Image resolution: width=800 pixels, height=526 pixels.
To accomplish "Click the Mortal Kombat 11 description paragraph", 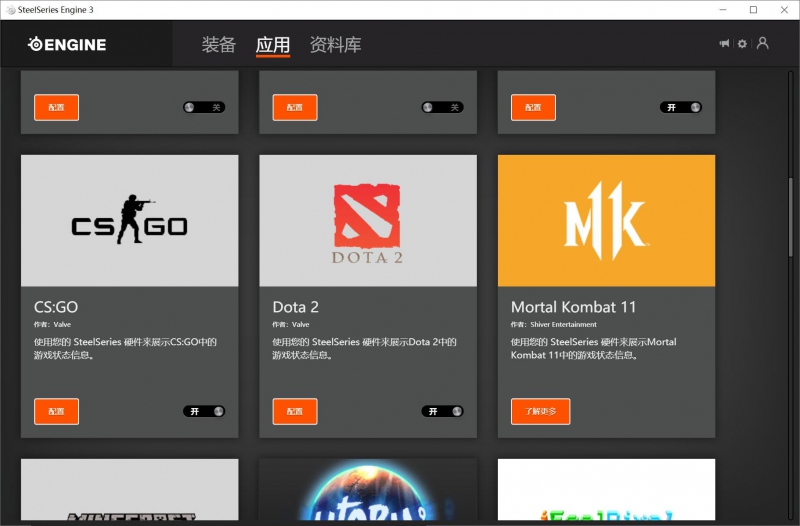I will click(x=594, y=348).
